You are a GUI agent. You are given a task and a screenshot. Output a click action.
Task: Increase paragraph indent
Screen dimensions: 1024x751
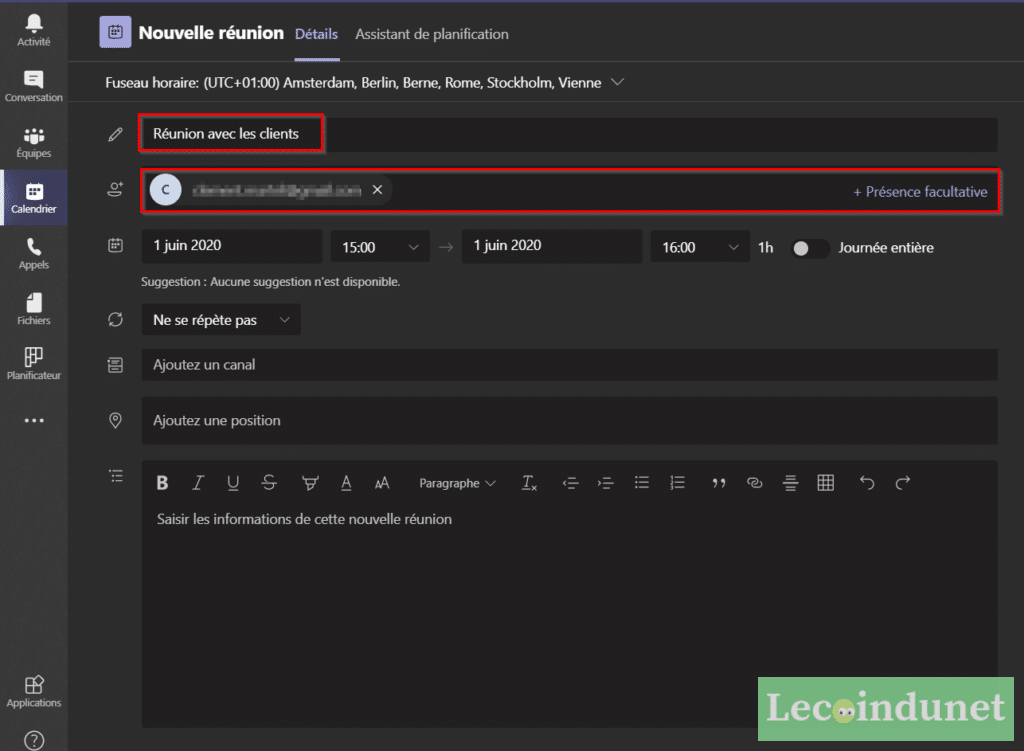tap(605, 483)
